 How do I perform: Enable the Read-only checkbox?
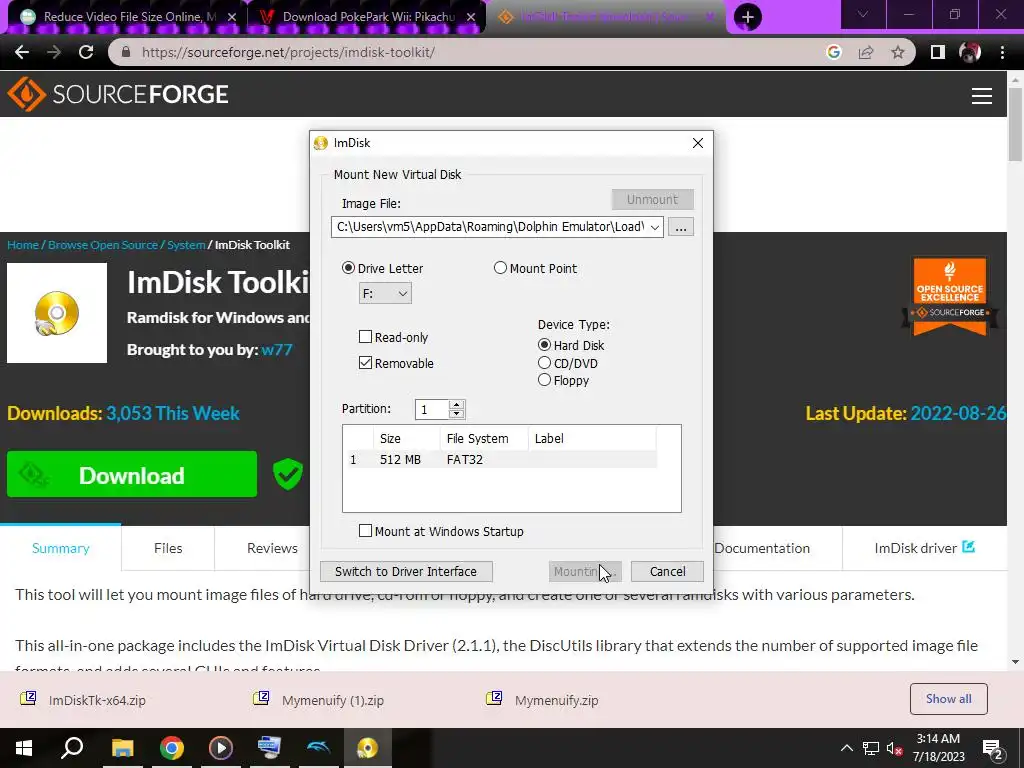coord(365,337)
